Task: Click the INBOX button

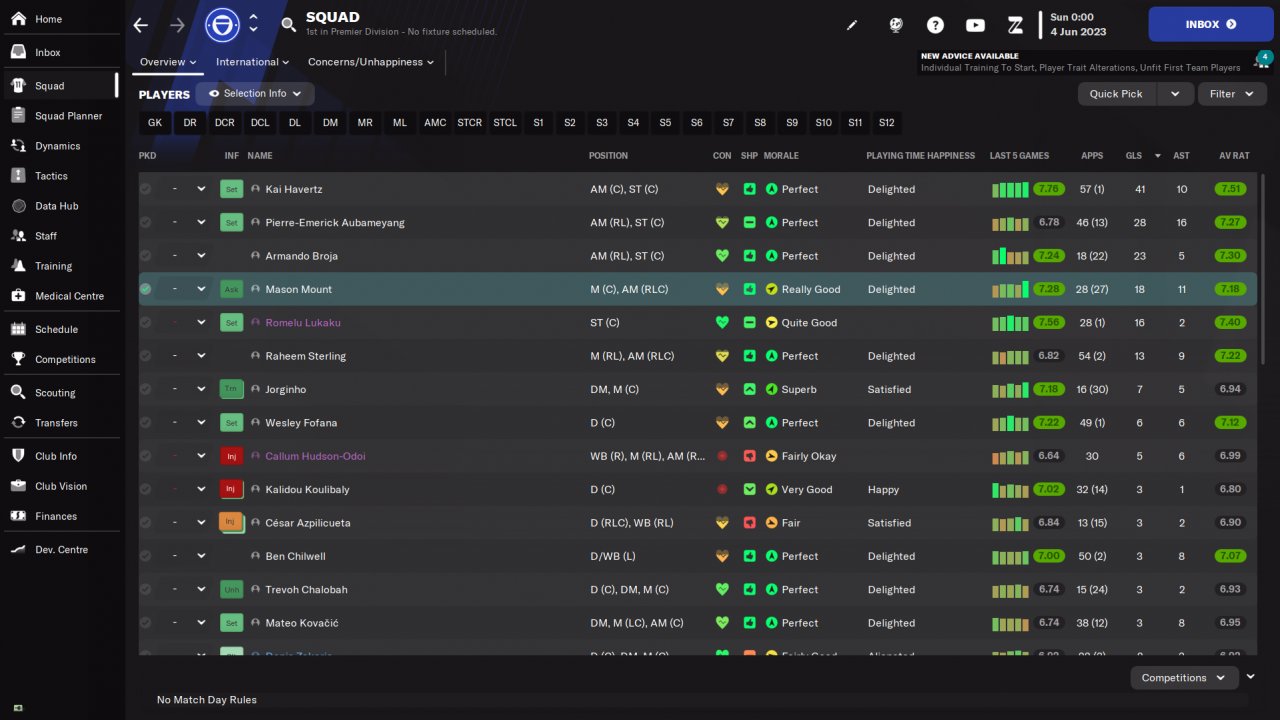Action: (1211, 24)
